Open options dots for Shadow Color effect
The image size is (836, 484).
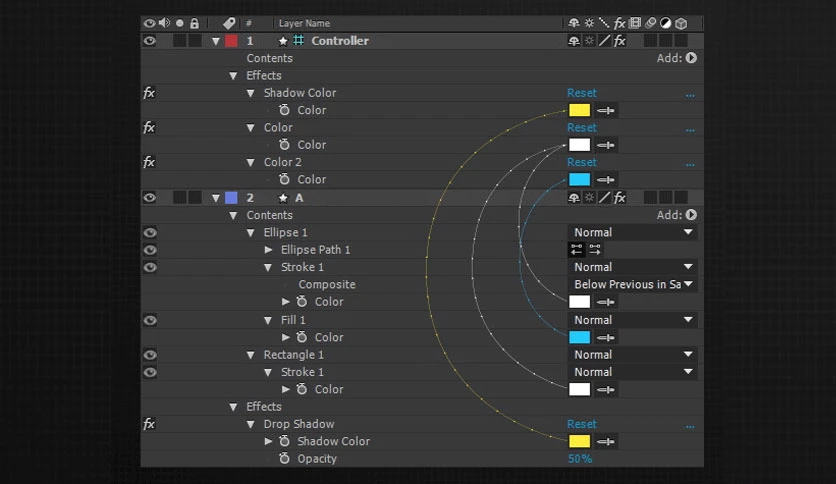690,95
